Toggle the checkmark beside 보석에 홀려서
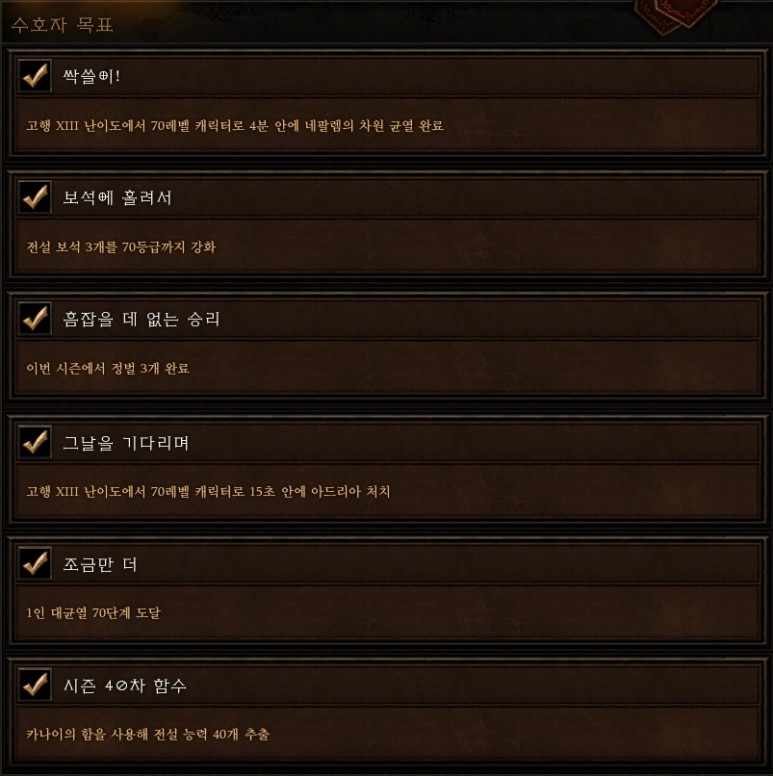The height and width of the screenshot is (776, 773). point(35,197)
